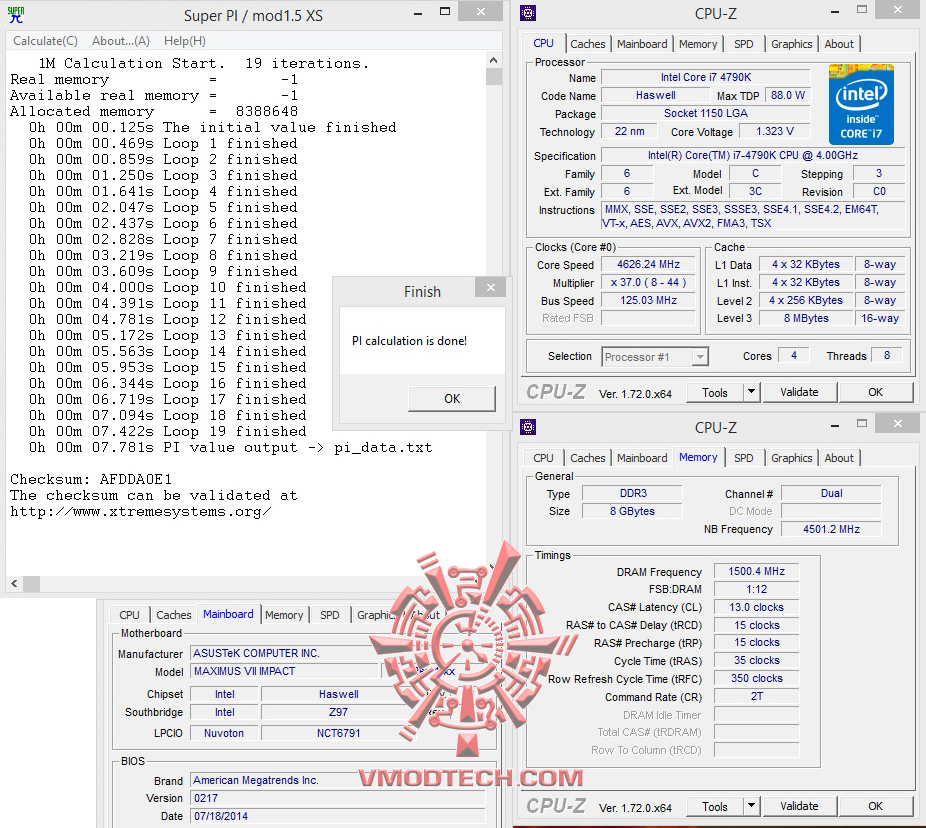Open About tab in top CPU-Z window

pos(839,44)
